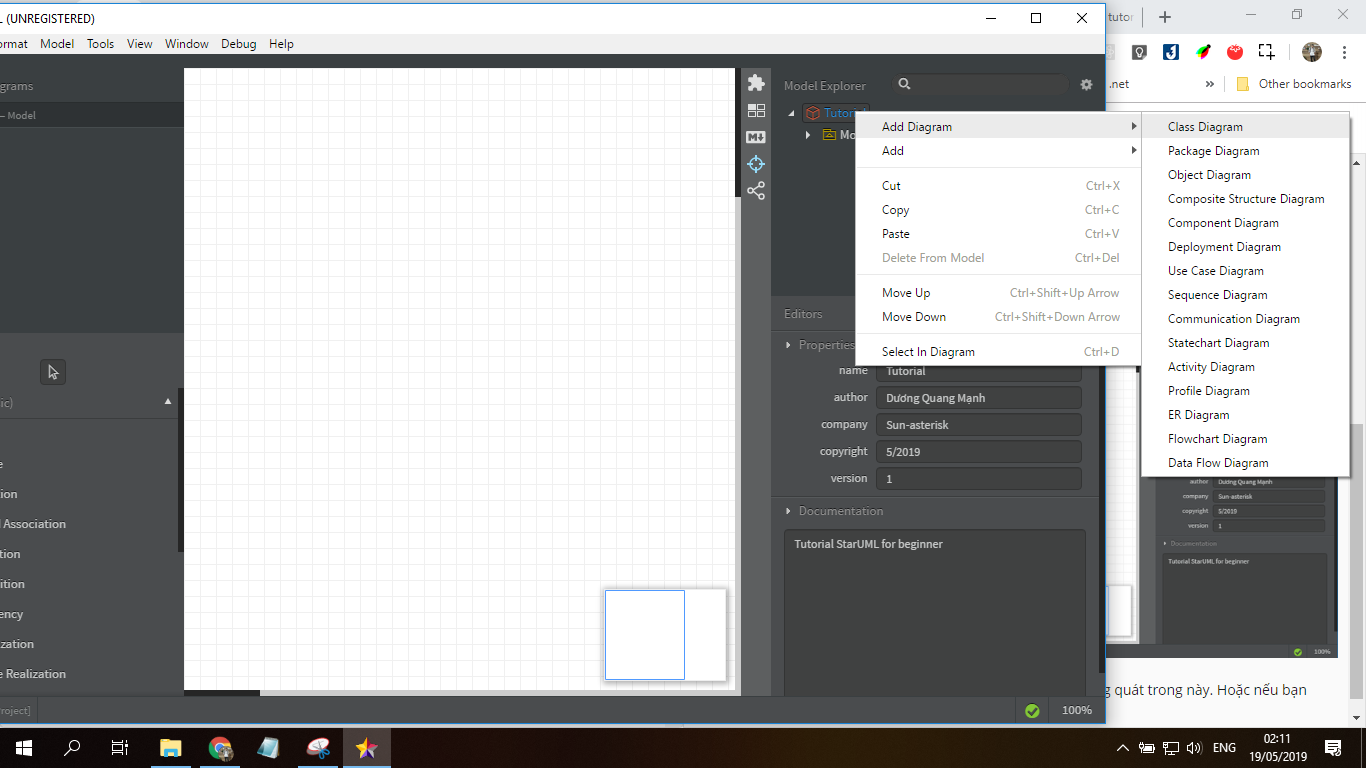This screenshot has width=1366, height=768.
Task: Click the 100% zoom level indicator
Action: (1076, 710)
